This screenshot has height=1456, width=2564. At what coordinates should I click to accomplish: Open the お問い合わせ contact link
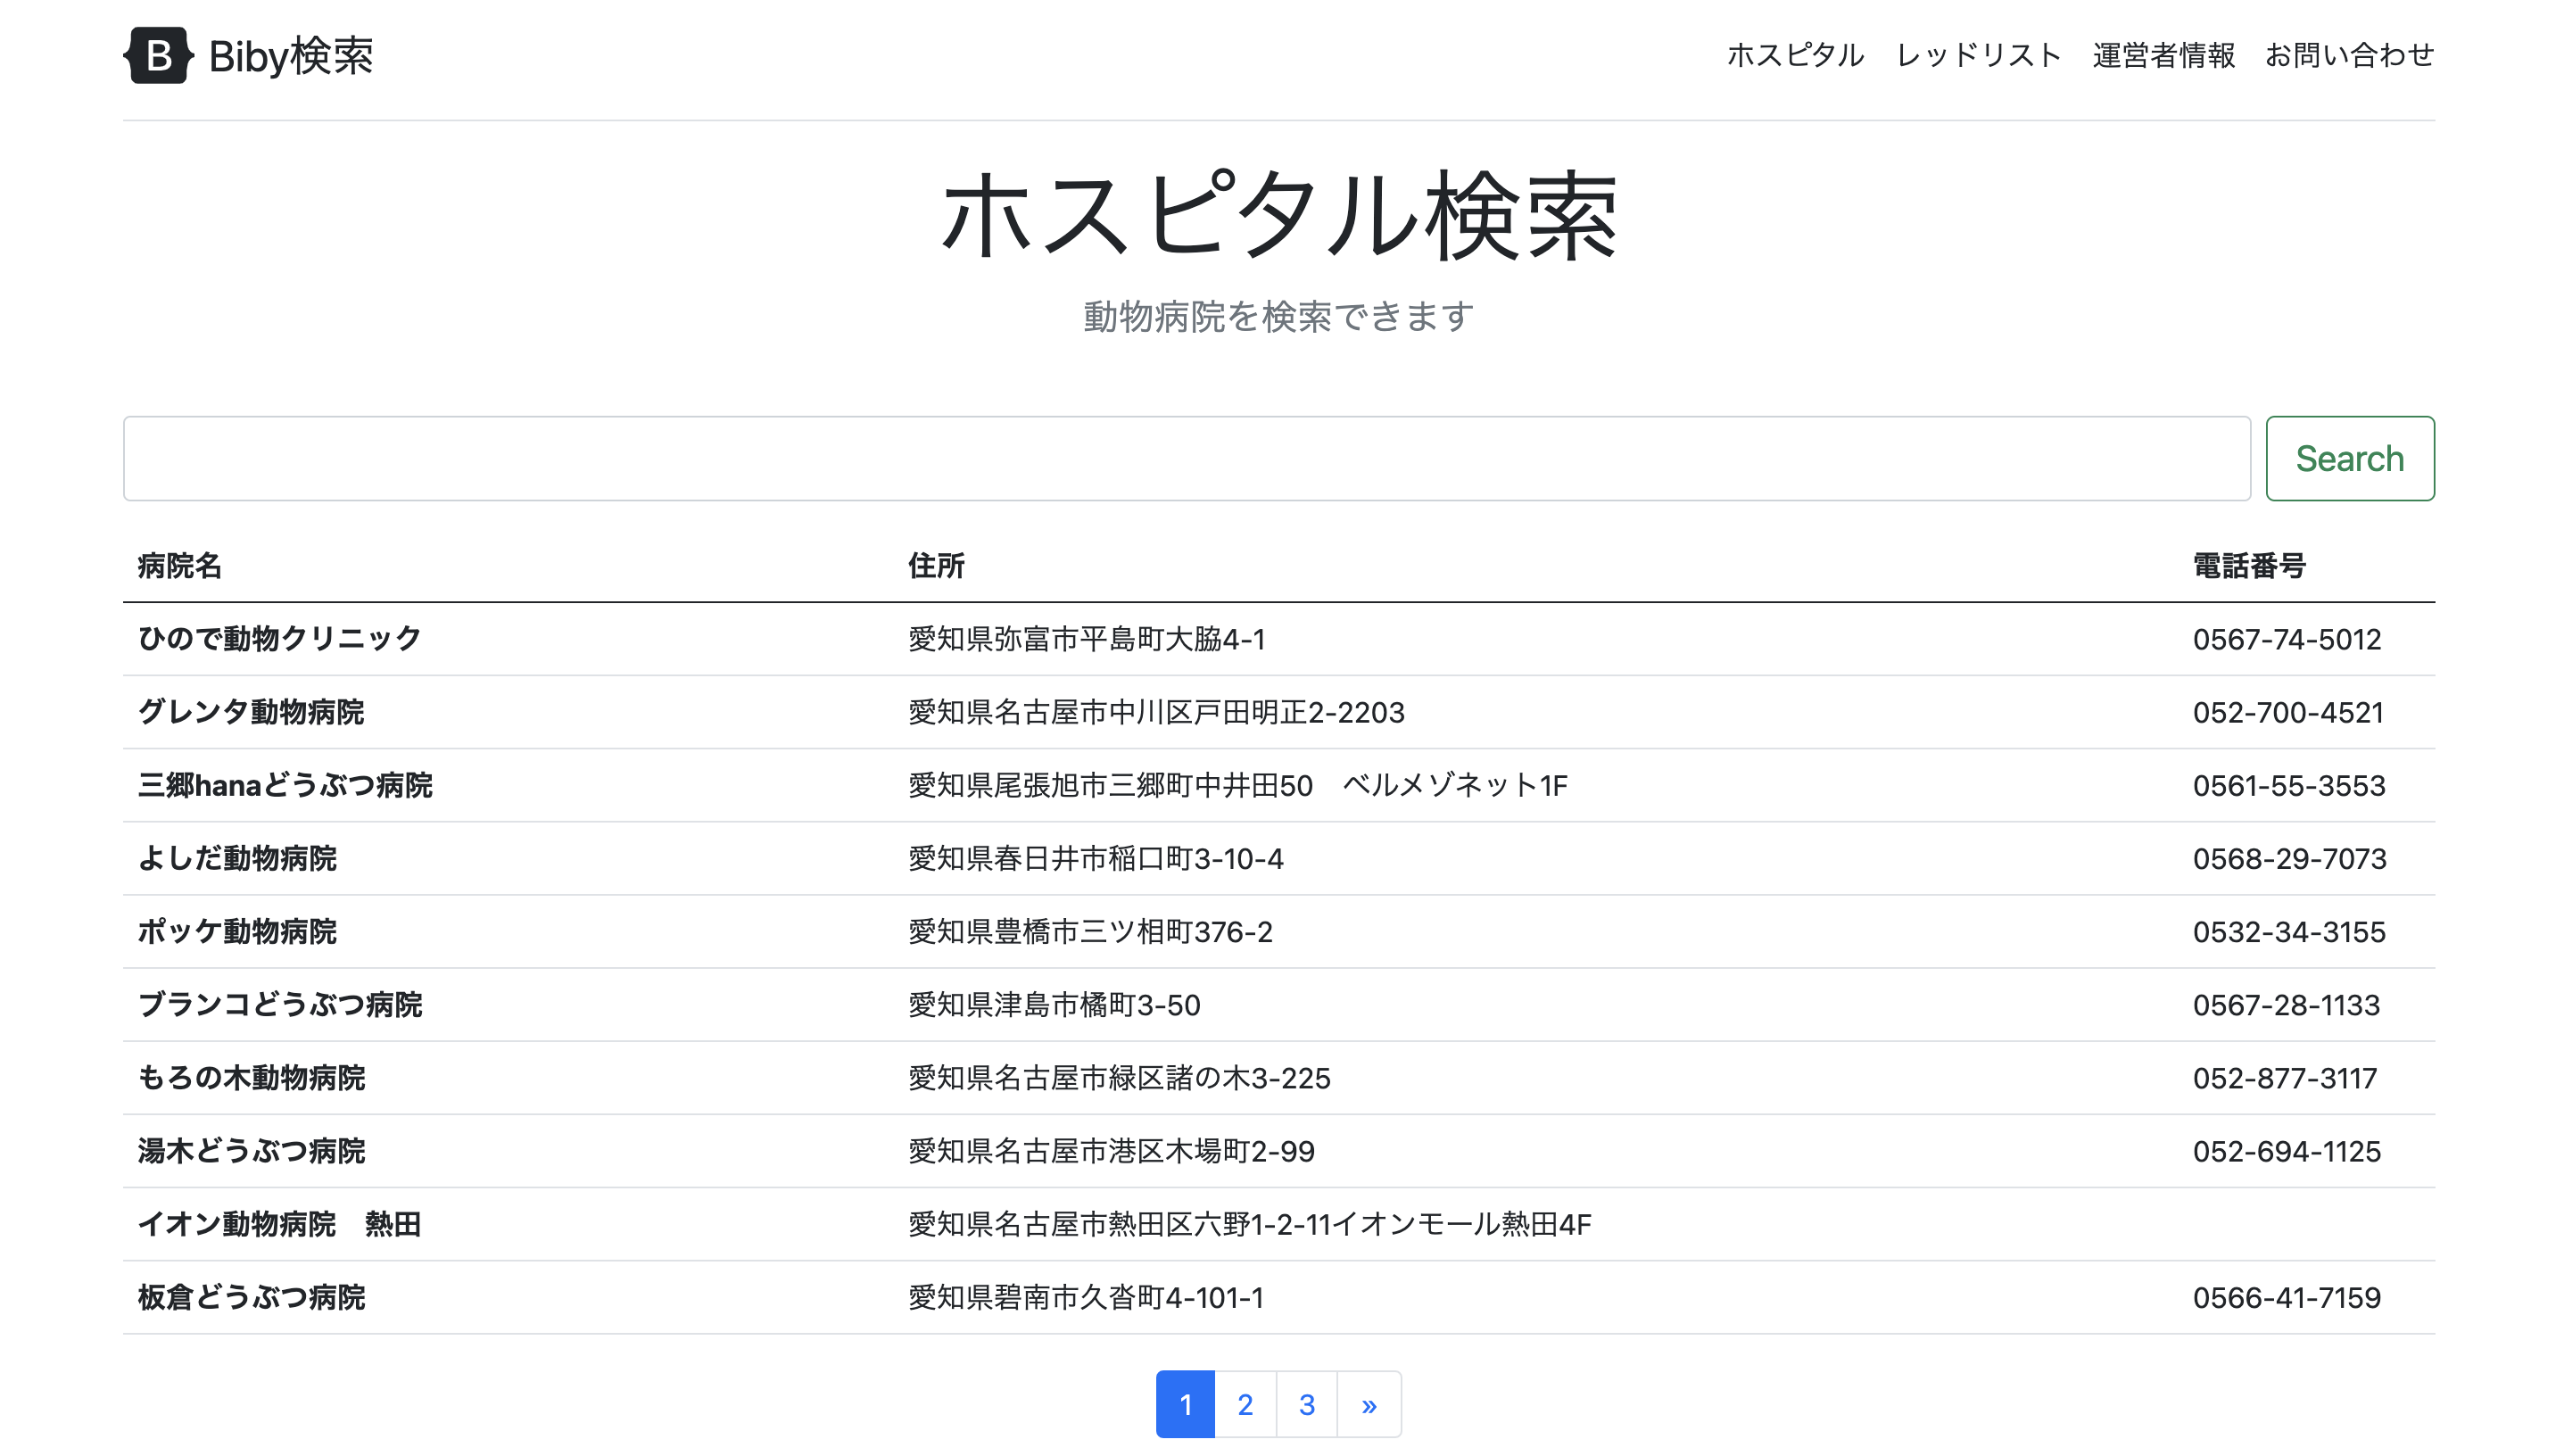(2349, 55)
